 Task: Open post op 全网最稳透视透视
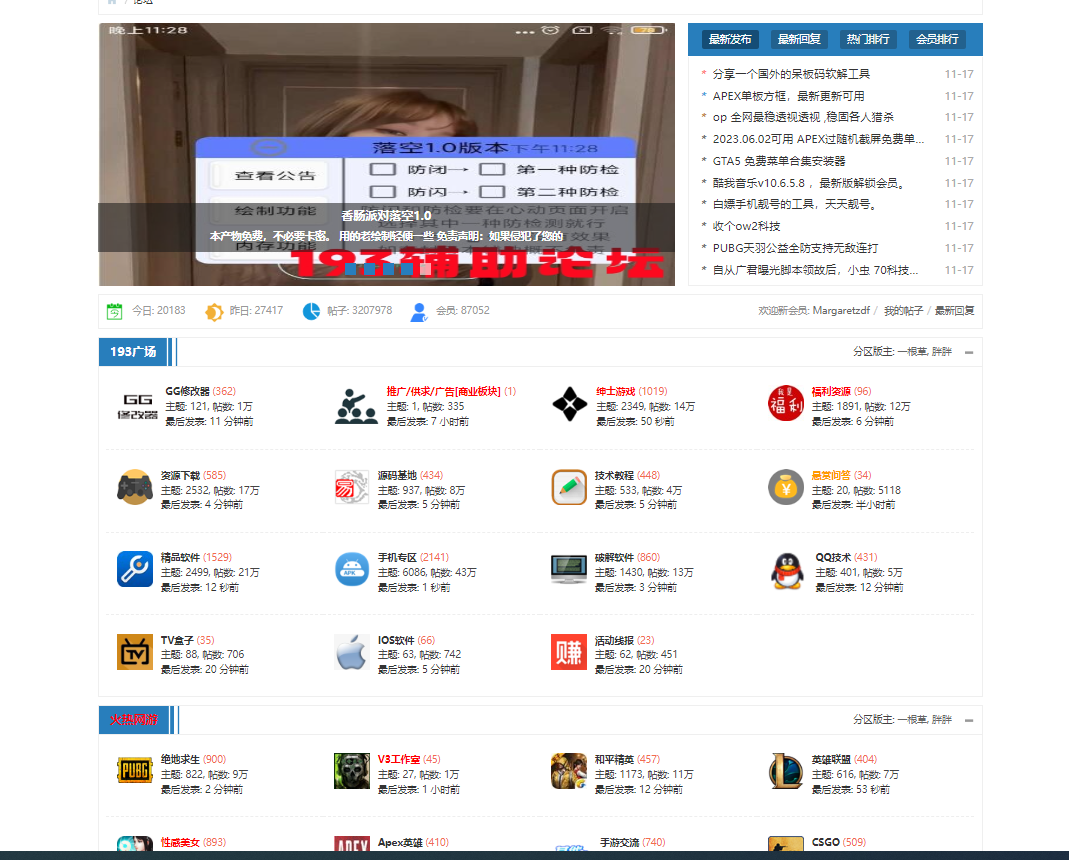pyautogui.click(x=803, y=117)
